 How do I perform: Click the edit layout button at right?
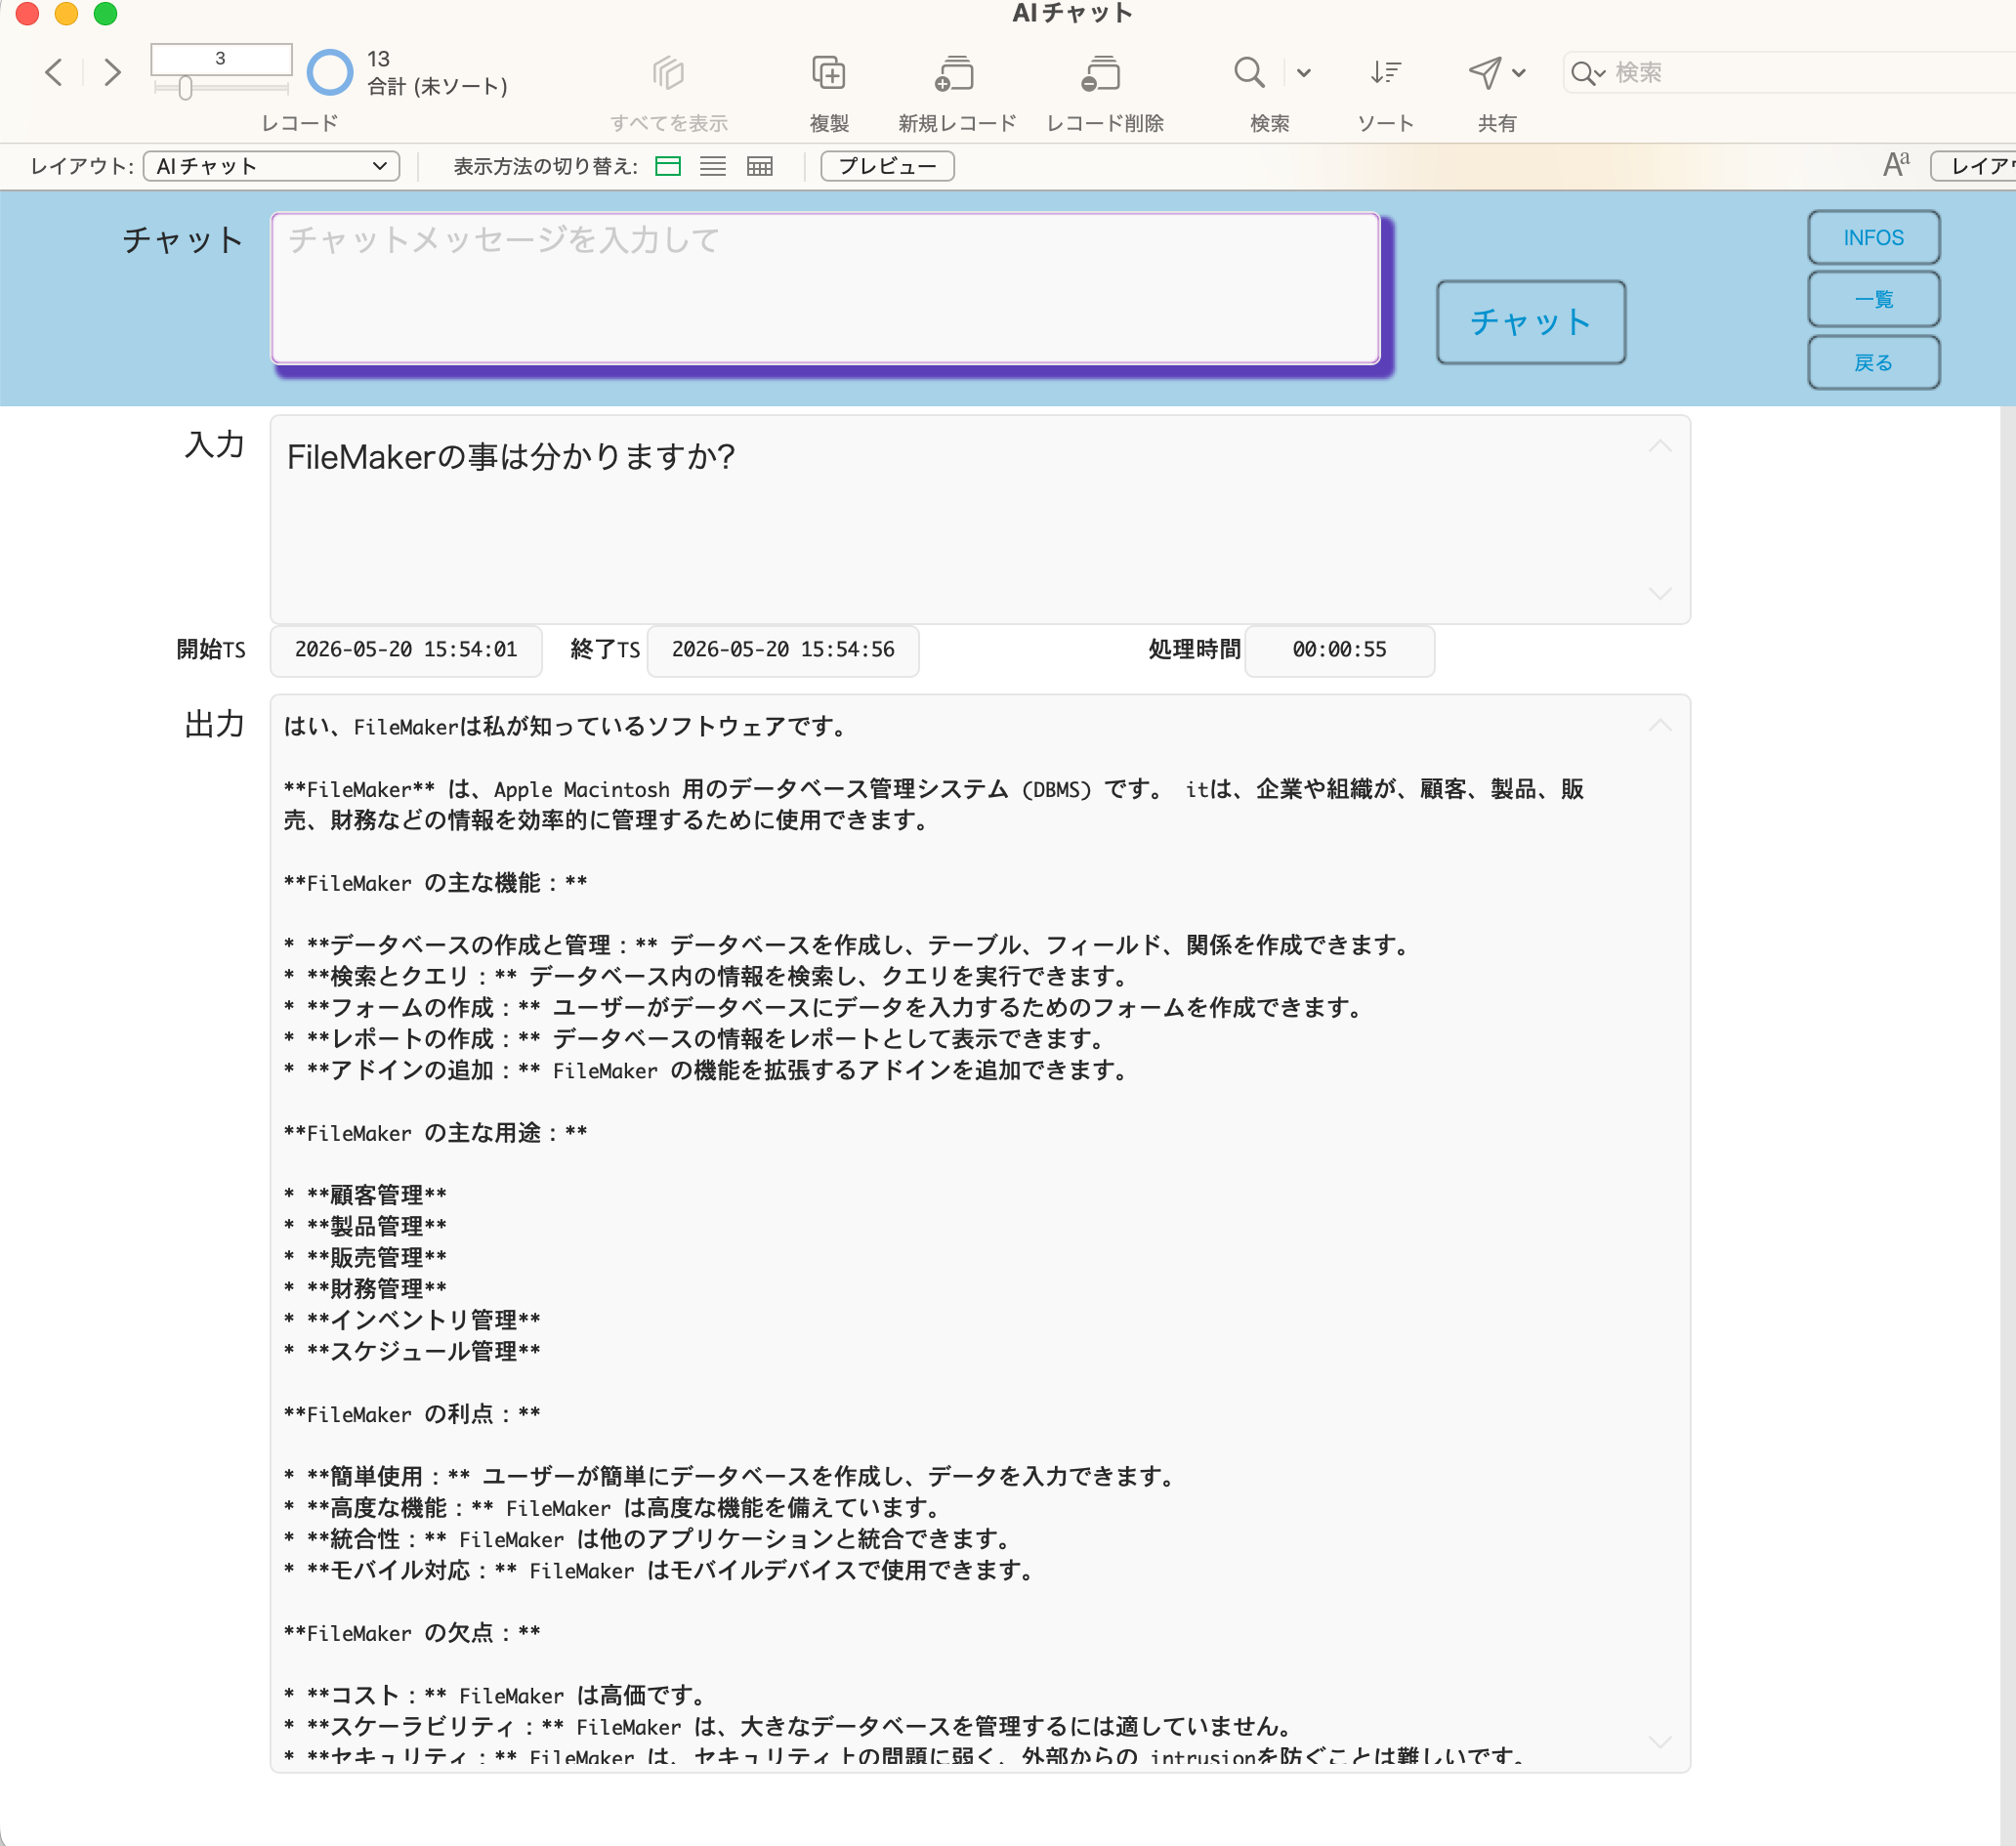point(1973,166)
